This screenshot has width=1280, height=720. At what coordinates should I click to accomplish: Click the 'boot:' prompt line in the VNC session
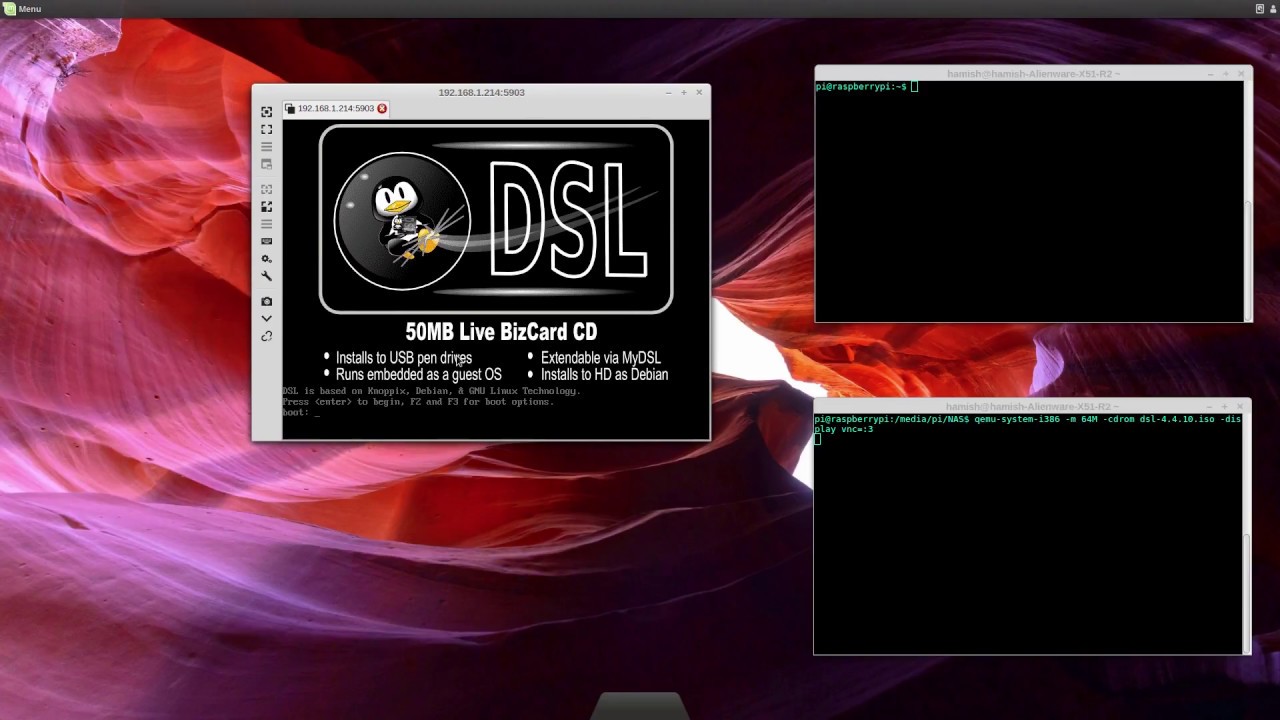pyautogui.click(x=301, y=412)
